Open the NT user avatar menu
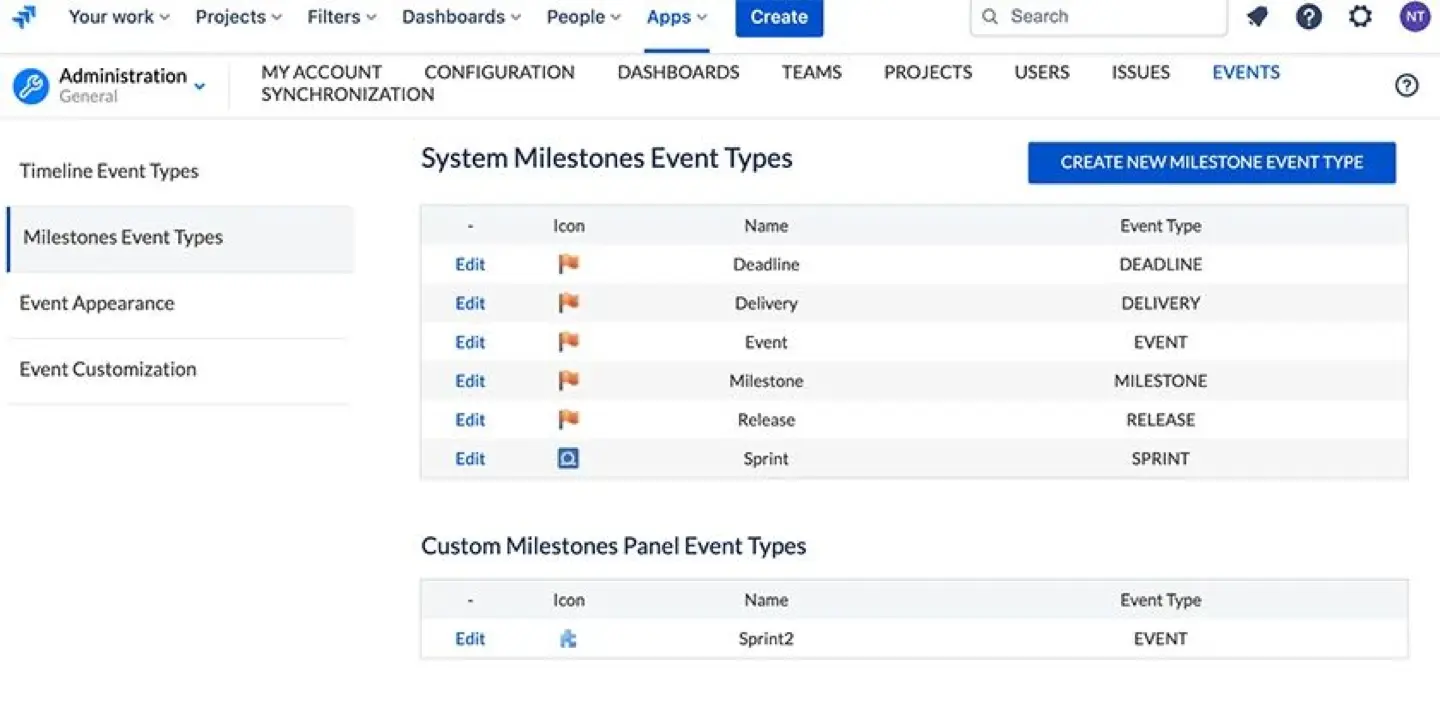Screen dimensions: 1440x704 pyautogui.click(x=1415, y=17)
